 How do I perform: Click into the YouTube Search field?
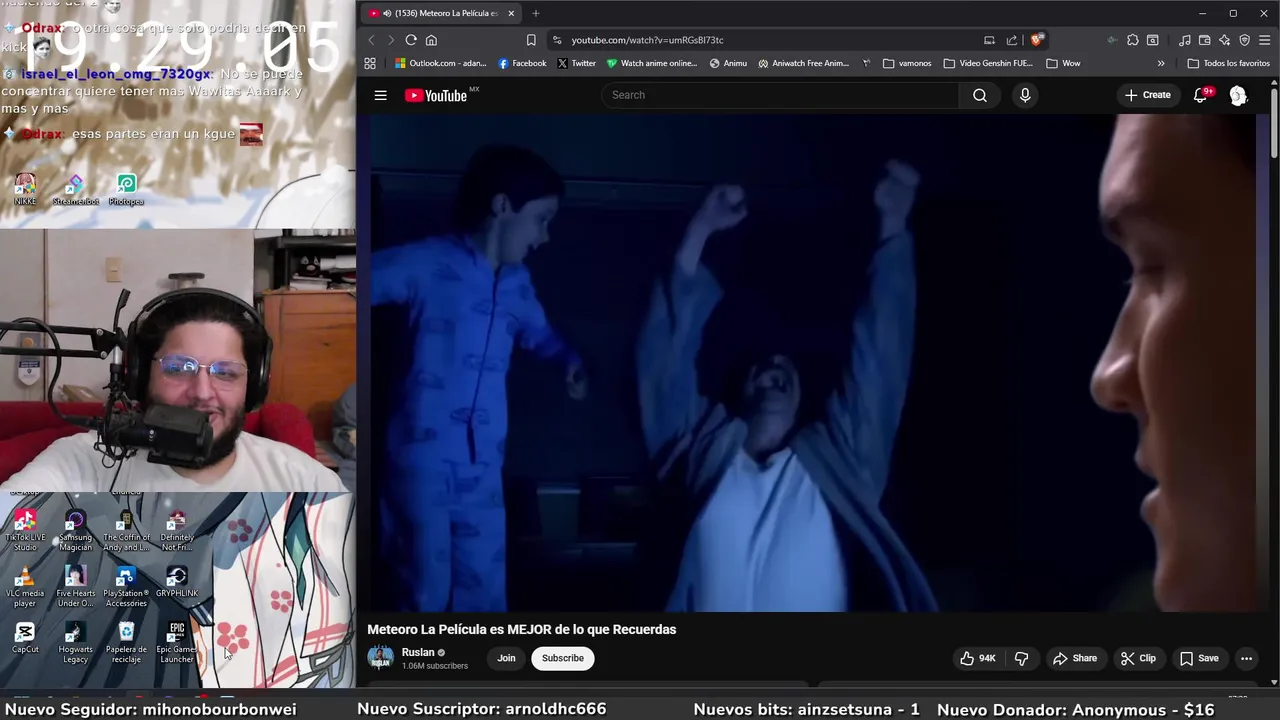point(780,95)
